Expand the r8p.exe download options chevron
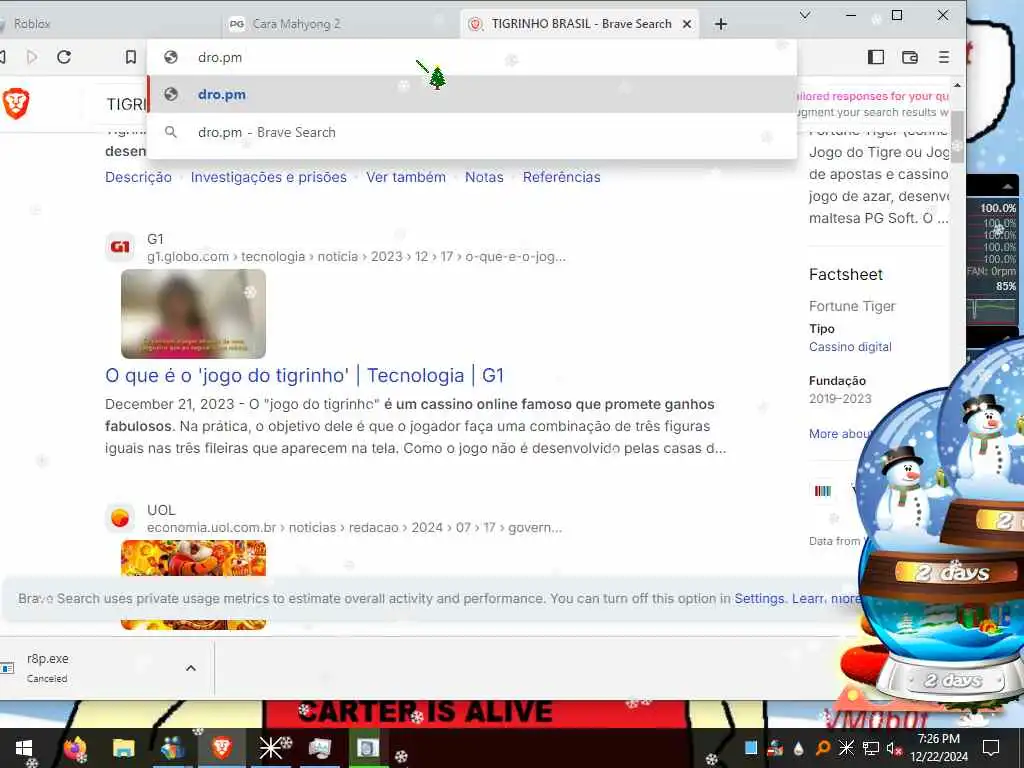1024x768 pixels. (x=191, y=668)
